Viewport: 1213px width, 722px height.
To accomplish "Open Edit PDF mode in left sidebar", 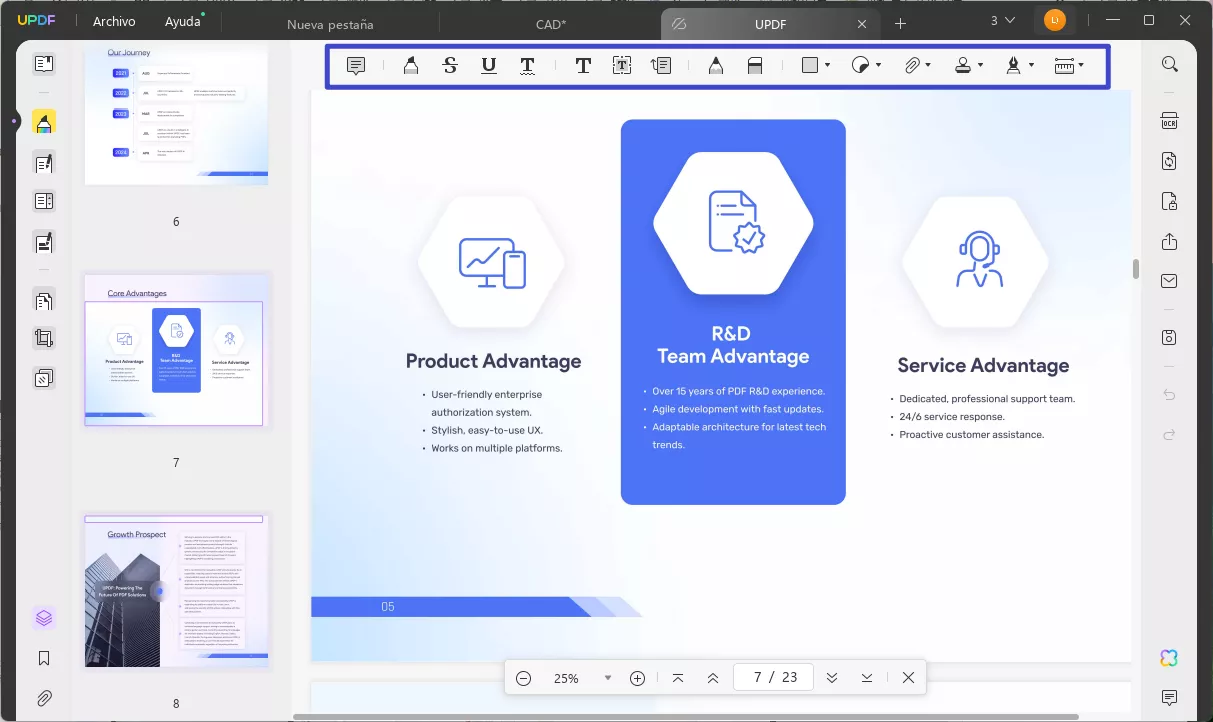I will click(44, 162).
